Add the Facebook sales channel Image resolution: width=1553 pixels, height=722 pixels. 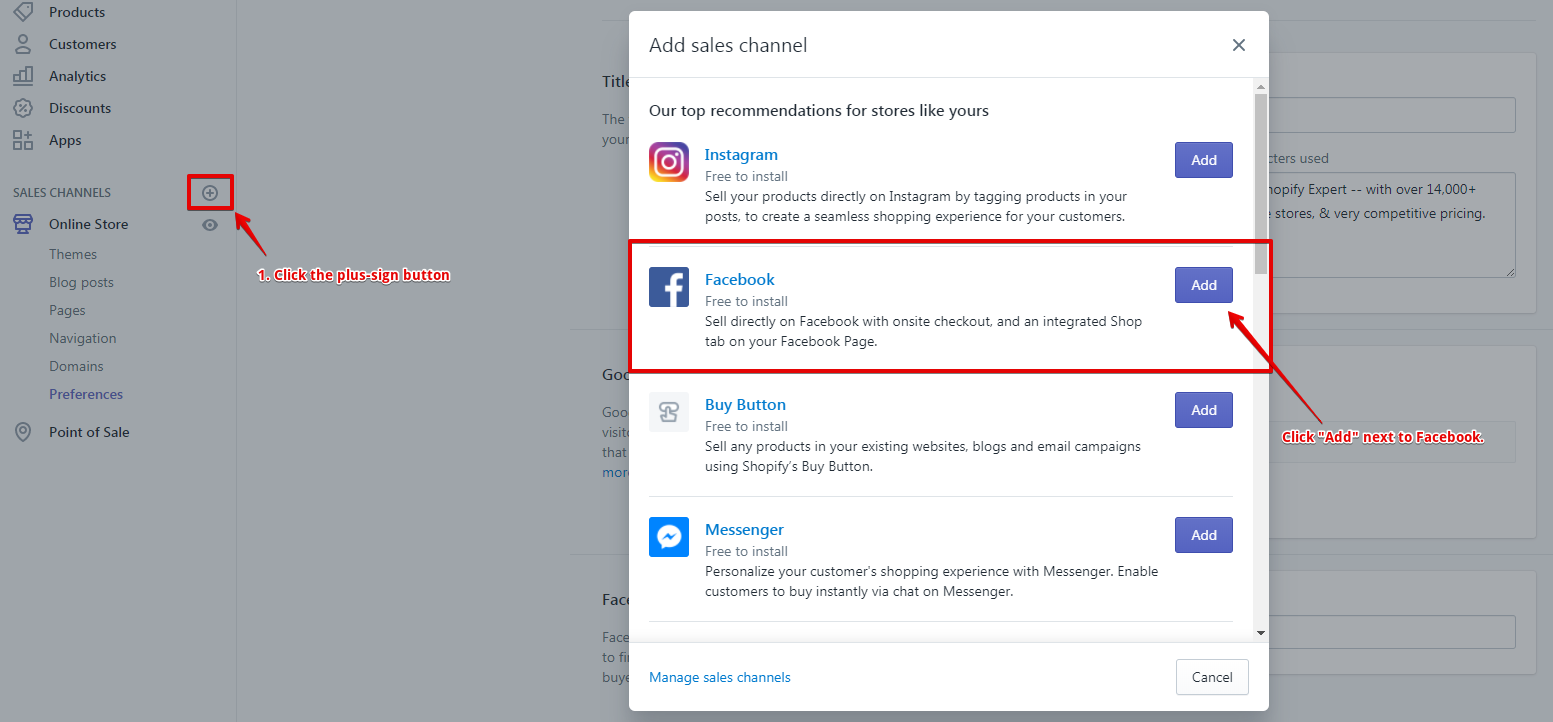1204,285
